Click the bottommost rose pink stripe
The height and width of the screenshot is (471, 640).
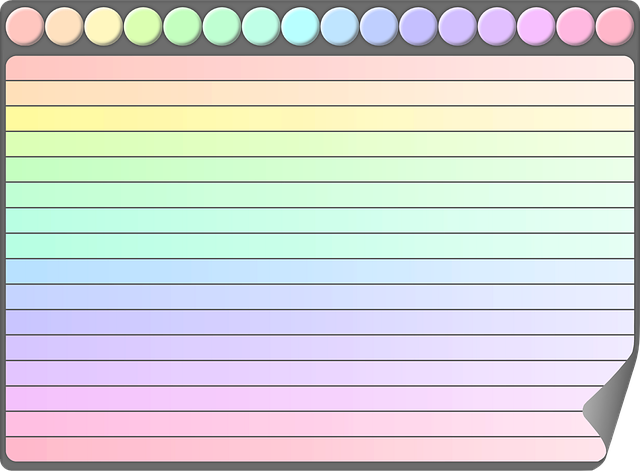pos(306,450)
